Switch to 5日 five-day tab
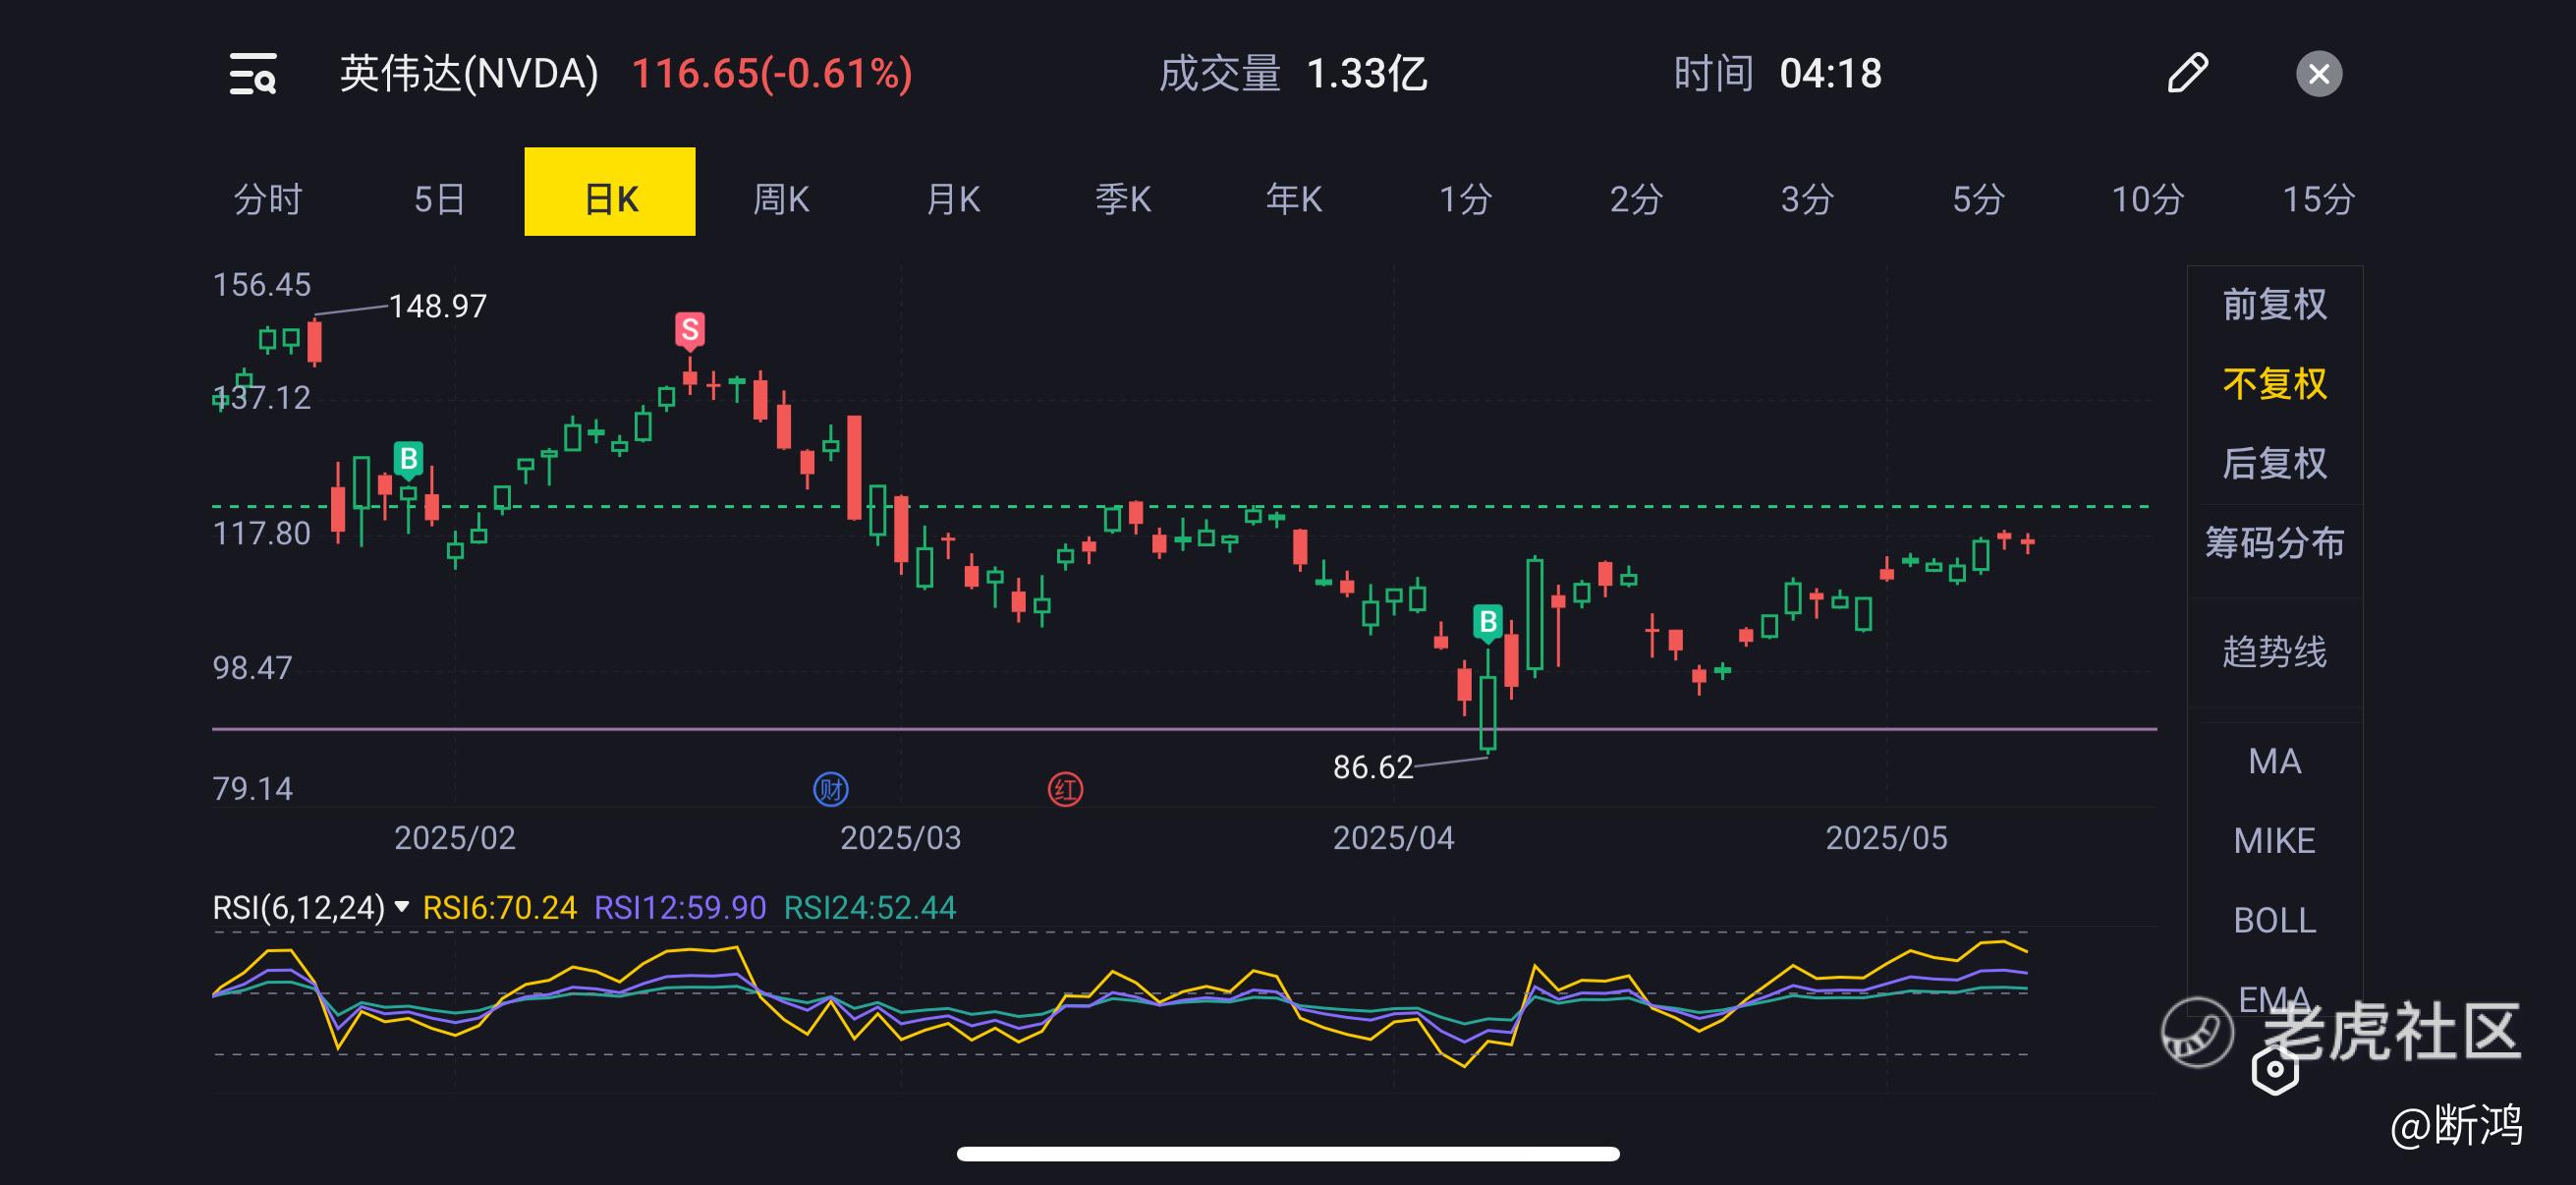The width and height of the screenshot is (2576, 1185). (x=439, y=199)
